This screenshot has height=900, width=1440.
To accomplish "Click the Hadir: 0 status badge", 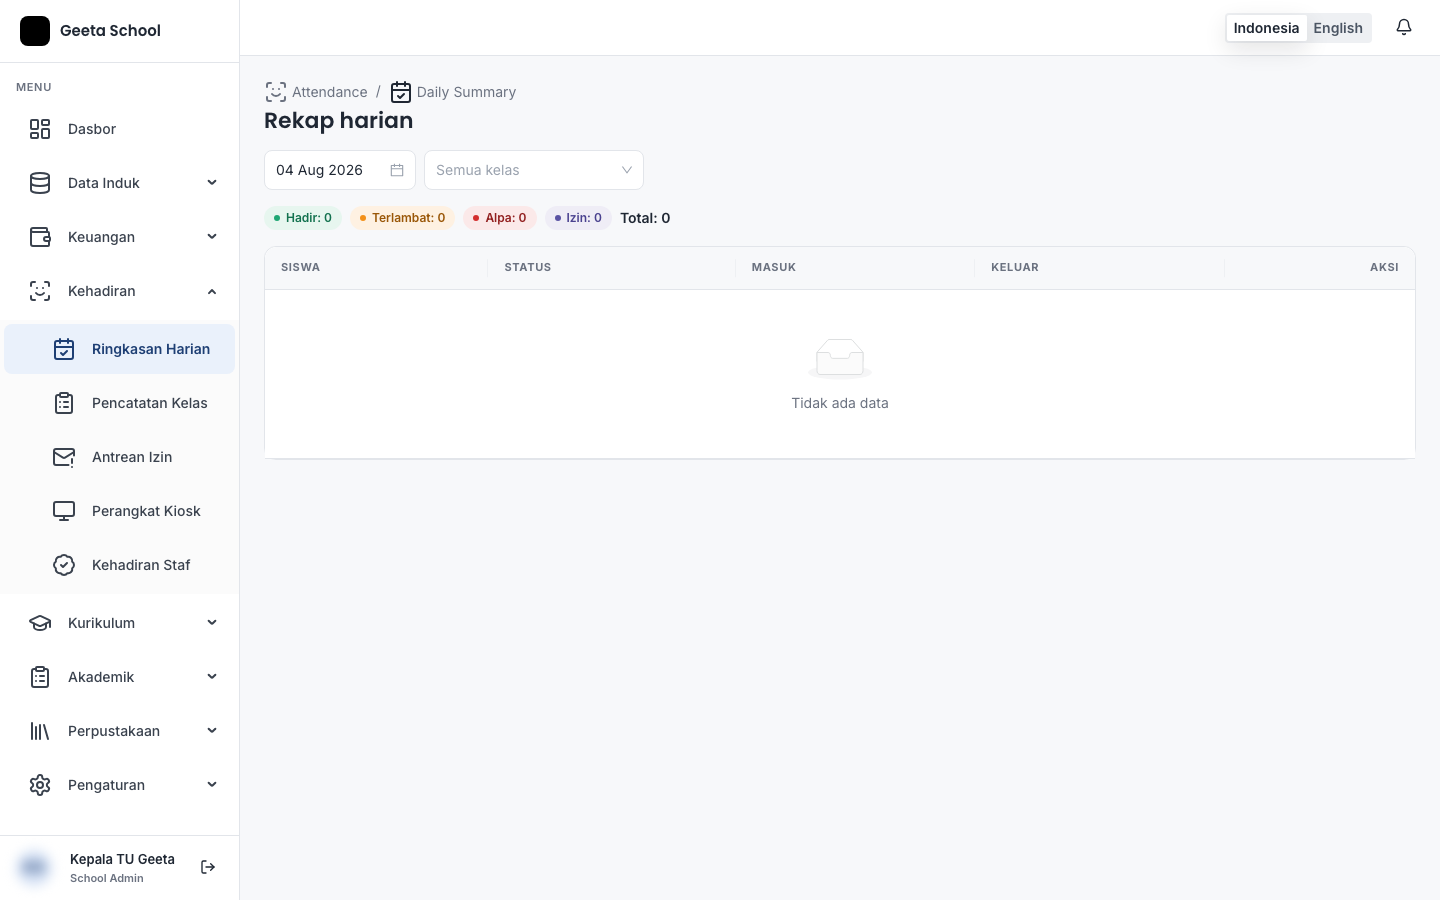I will pos(303,218).
